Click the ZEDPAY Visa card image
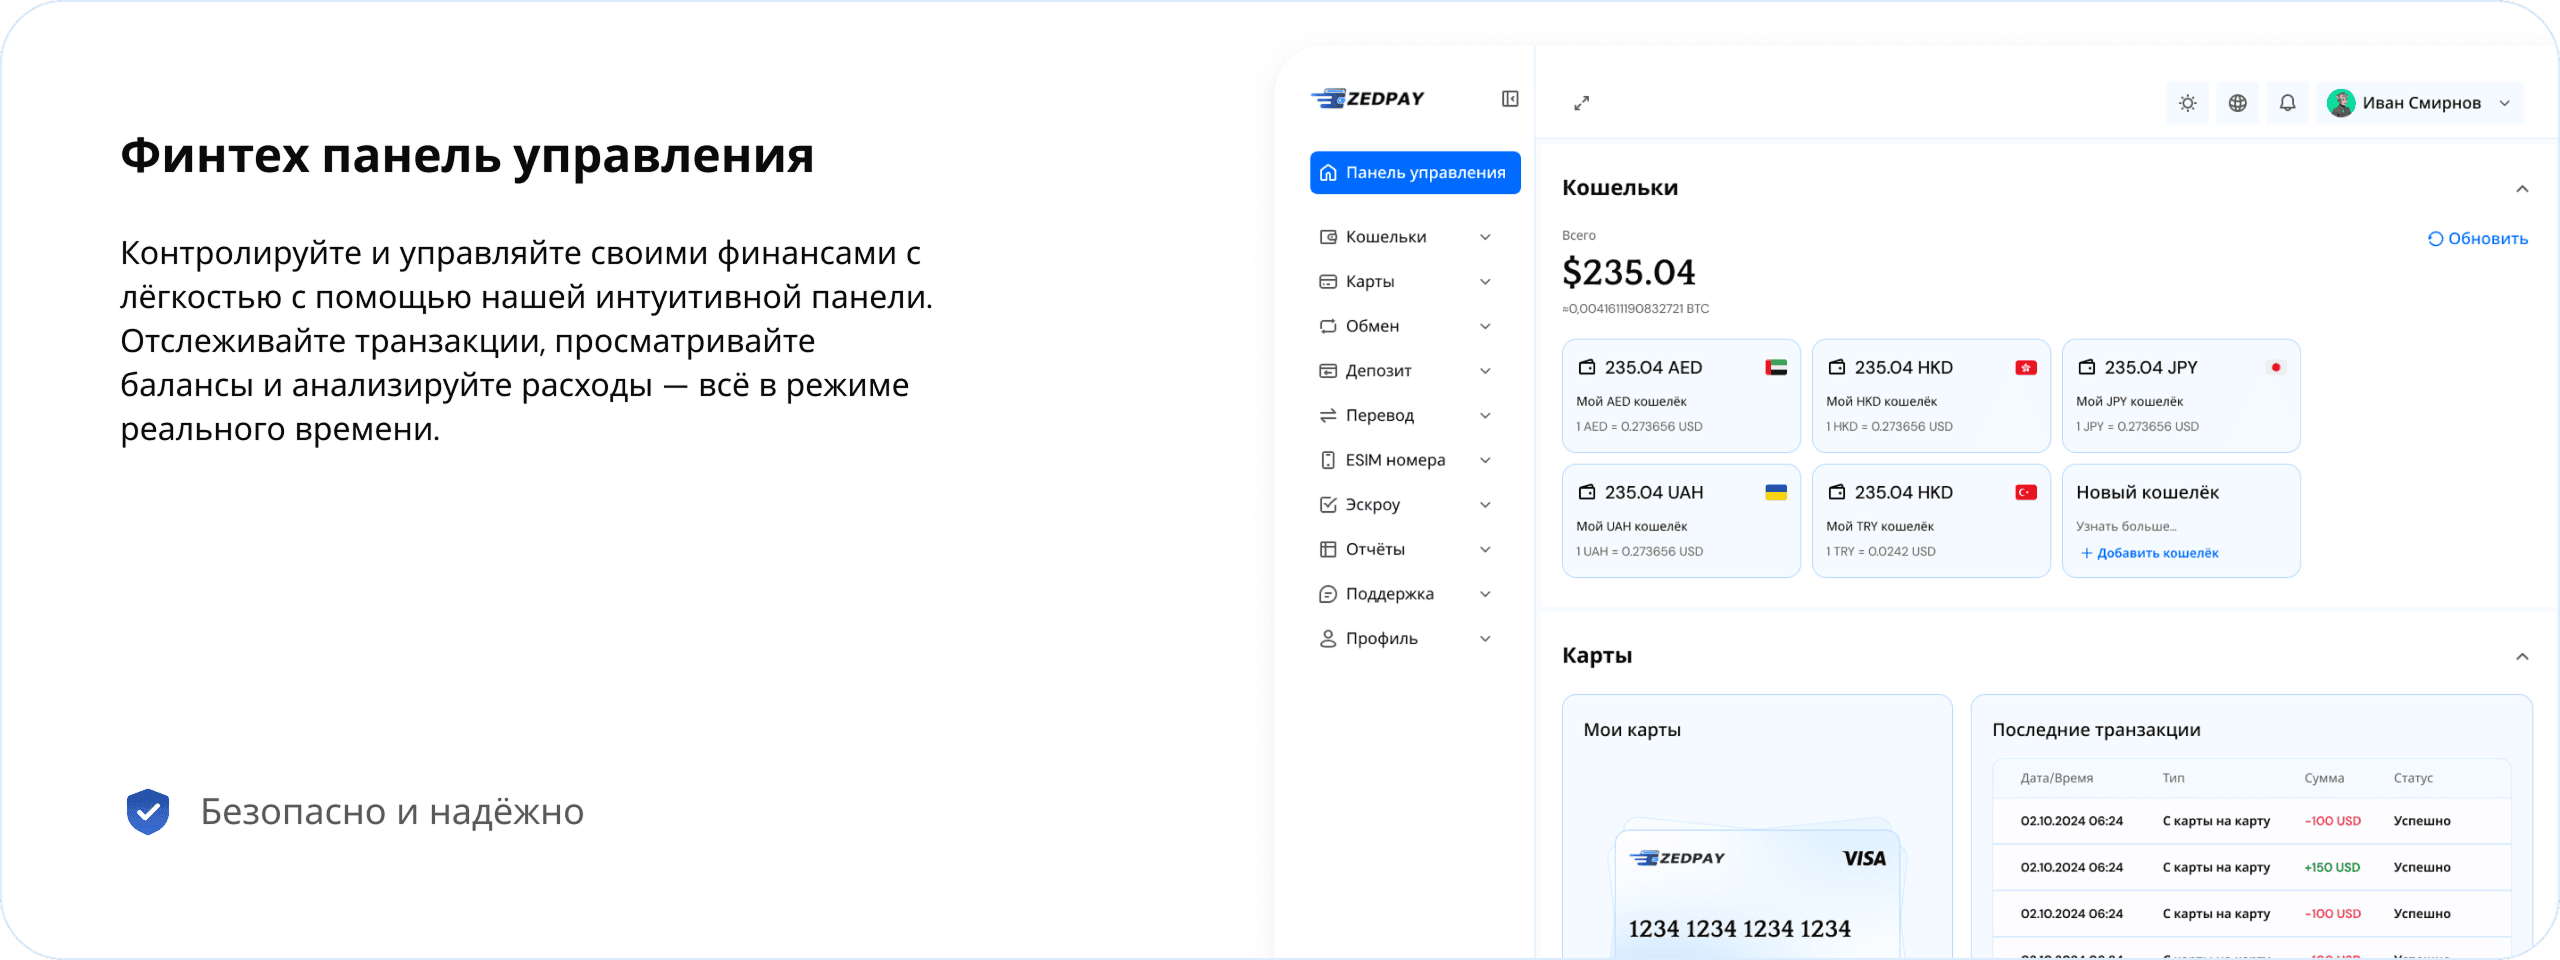The image size is (2560, 960). (1757, 890)
